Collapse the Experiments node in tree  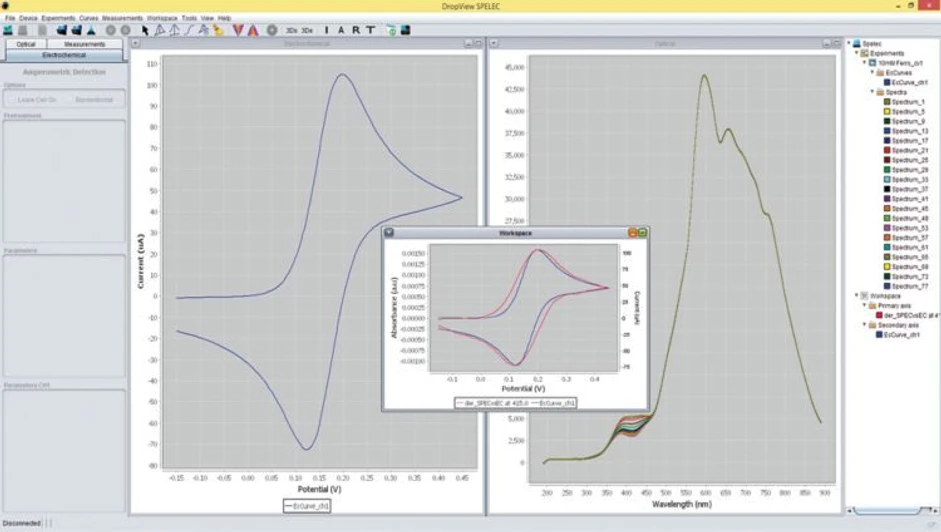coord(857,53)
